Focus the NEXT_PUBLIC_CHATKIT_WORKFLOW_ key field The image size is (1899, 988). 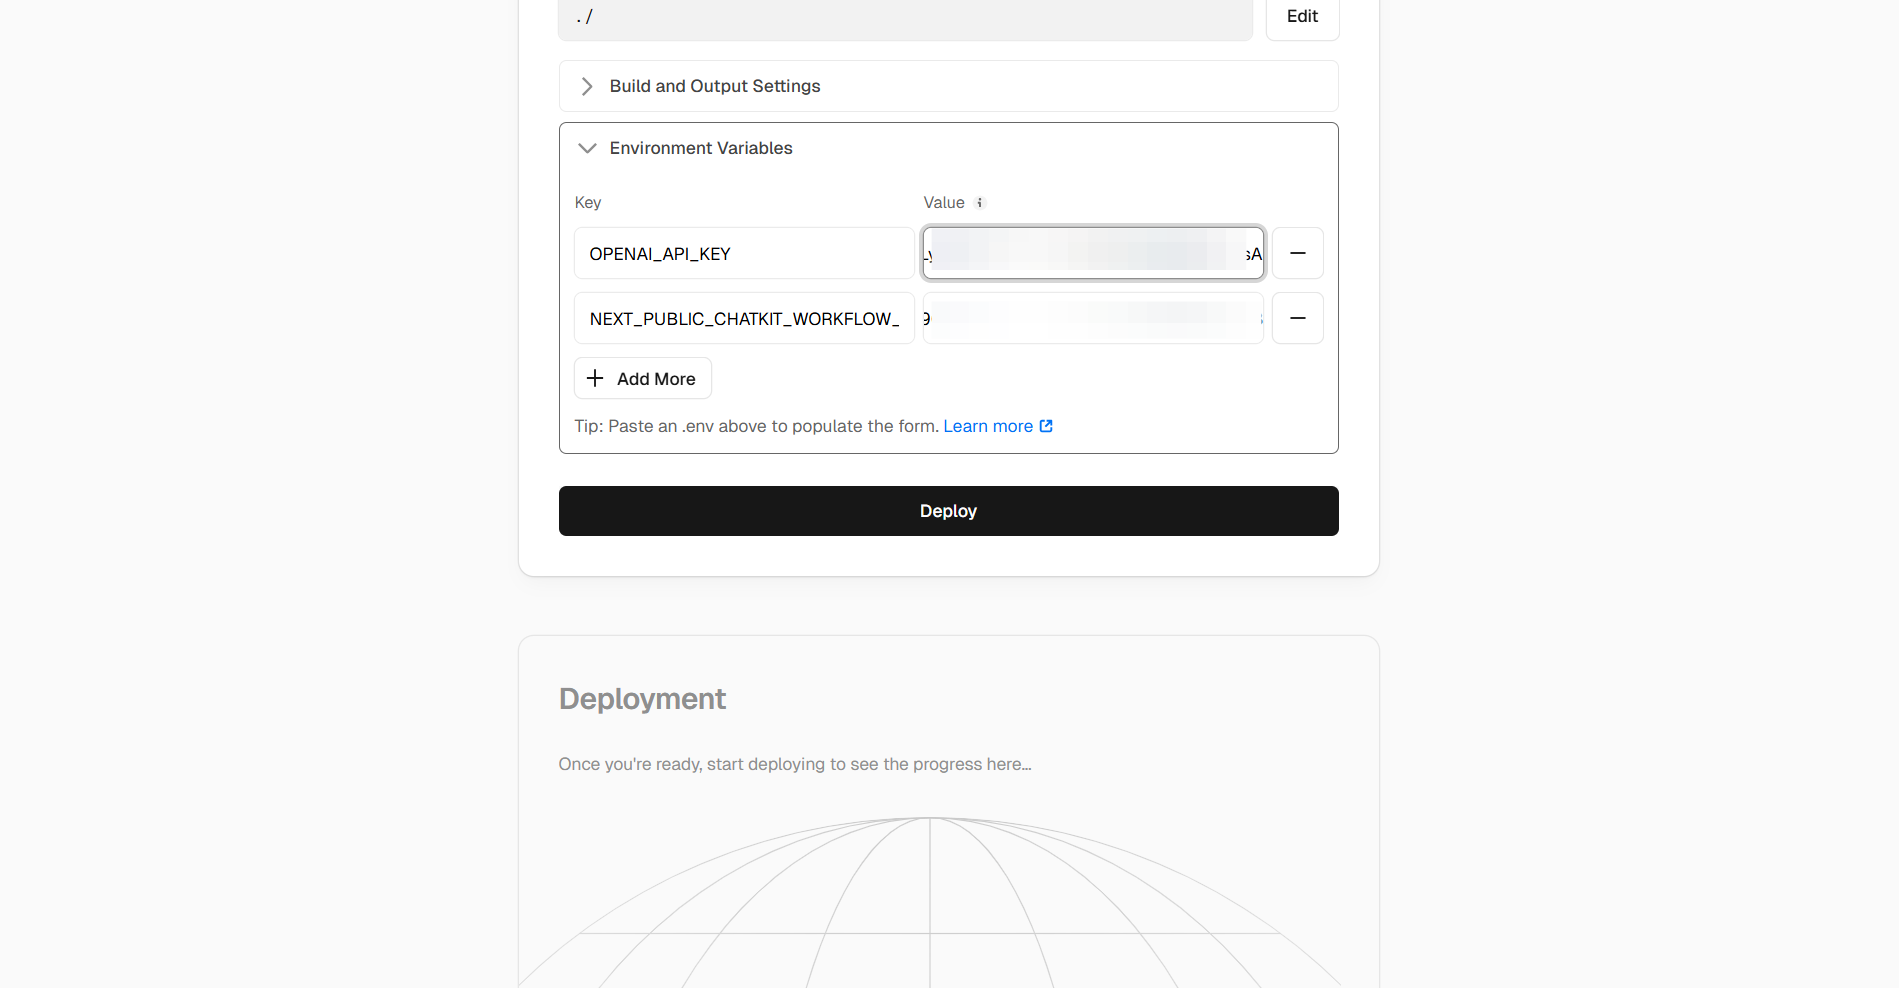(743, 318)
